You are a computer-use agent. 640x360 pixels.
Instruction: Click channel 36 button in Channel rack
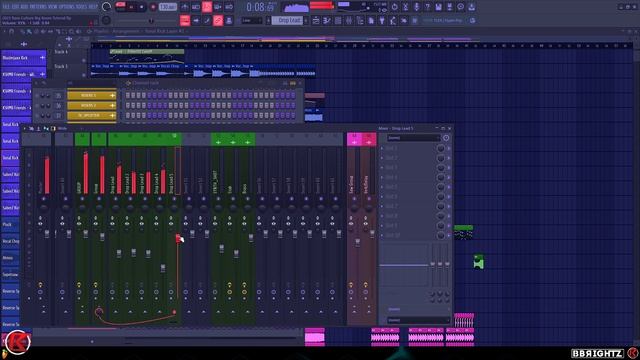click(92, 105)
